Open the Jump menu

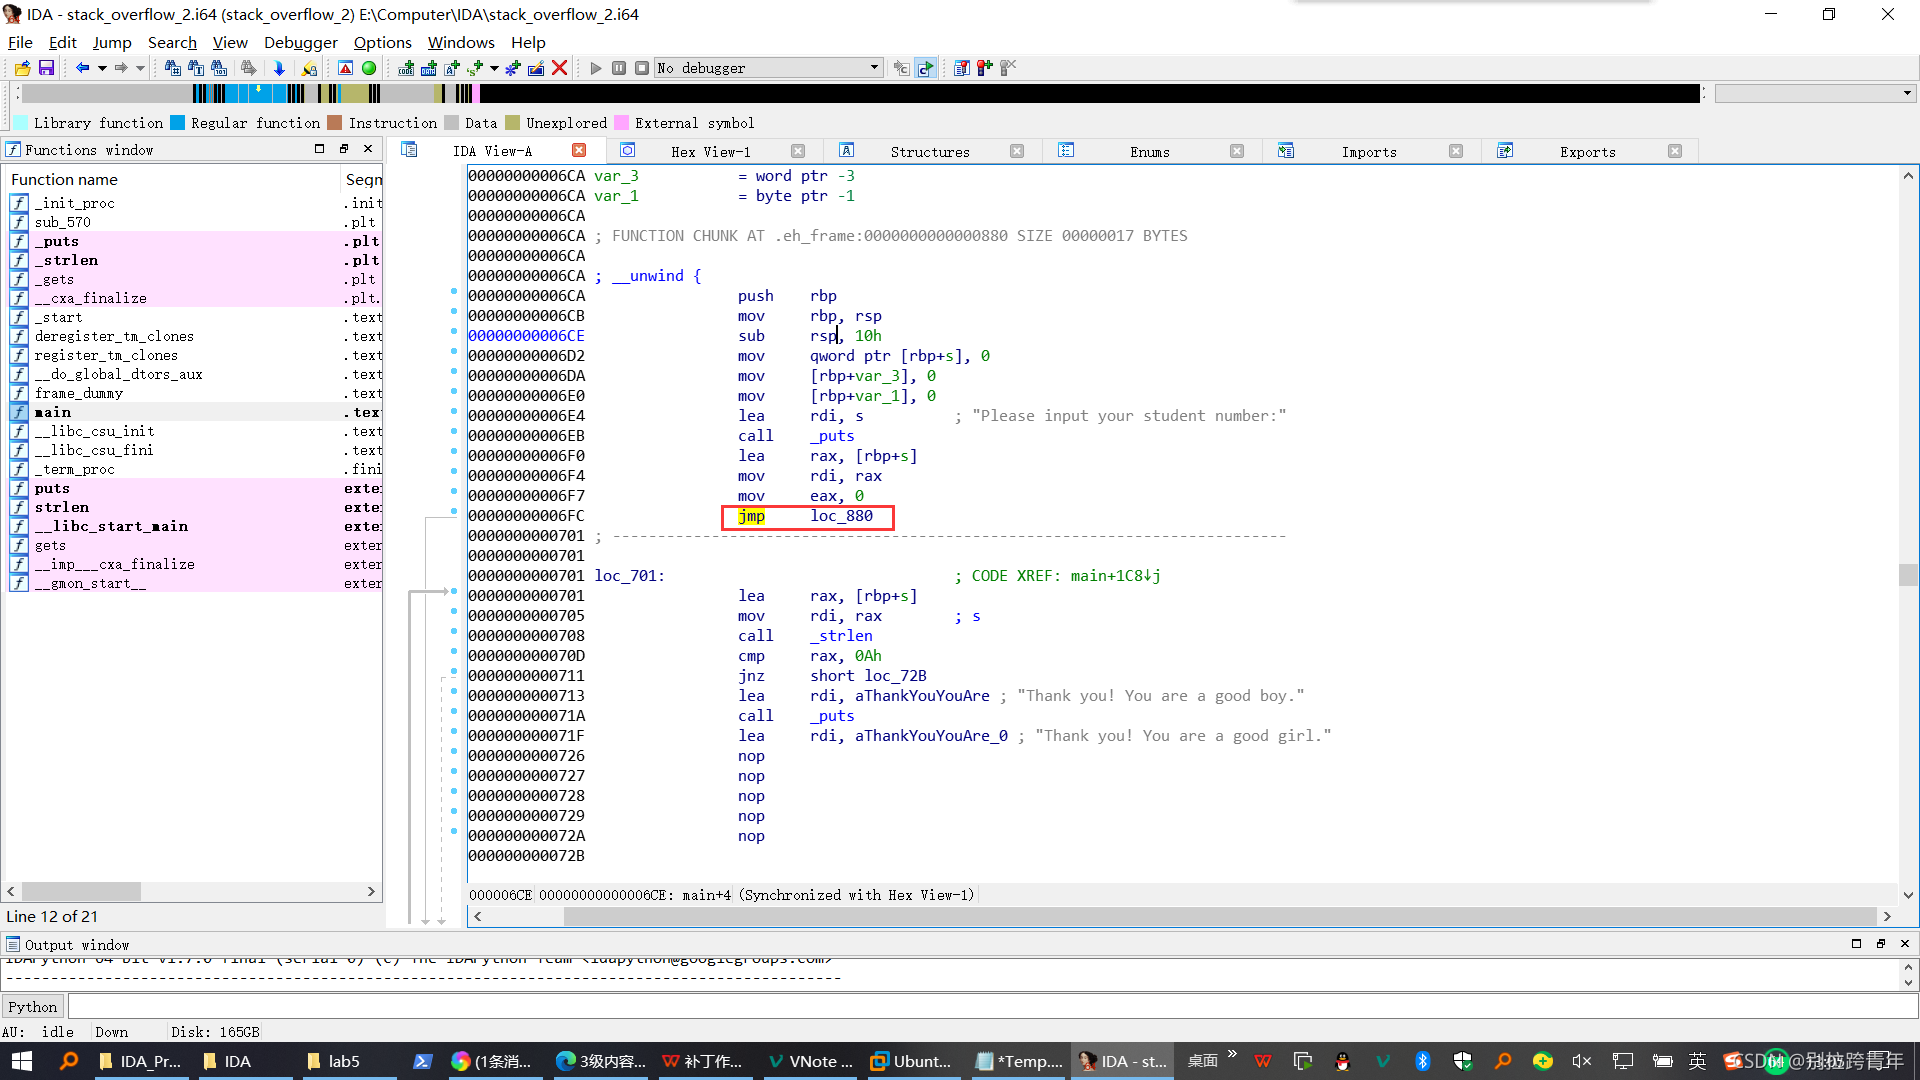click(112, 42)
